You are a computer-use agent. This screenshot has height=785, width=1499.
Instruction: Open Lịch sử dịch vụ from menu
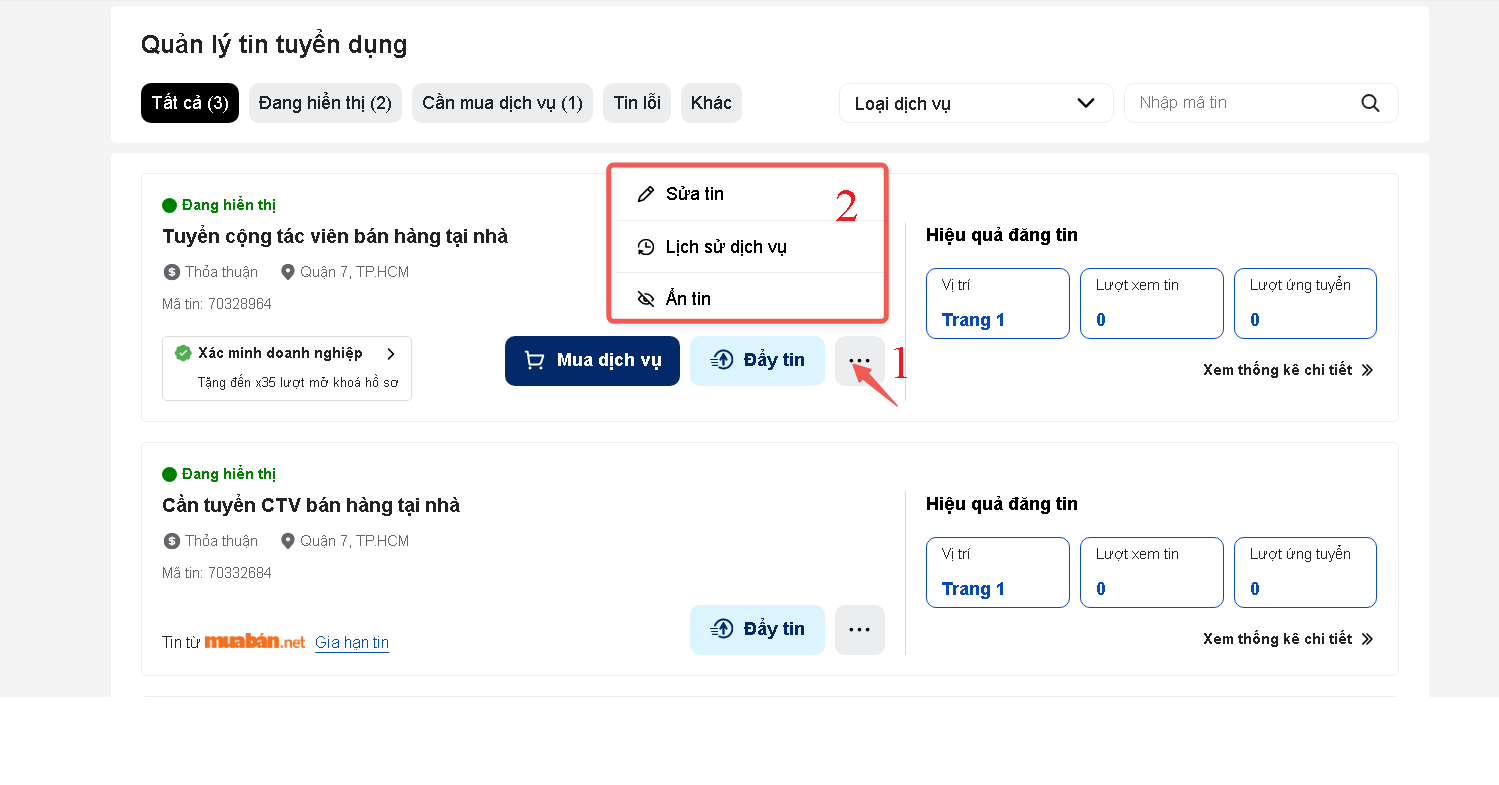tap(725, 247)
